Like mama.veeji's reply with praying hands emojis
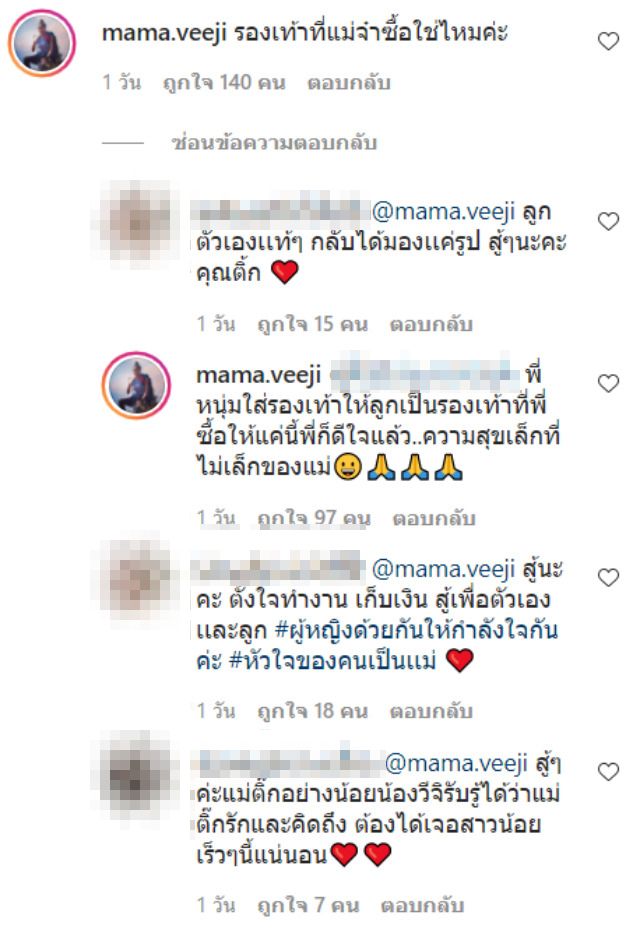The width and height of the screenshot is (640, 929). tap(608, 383)
